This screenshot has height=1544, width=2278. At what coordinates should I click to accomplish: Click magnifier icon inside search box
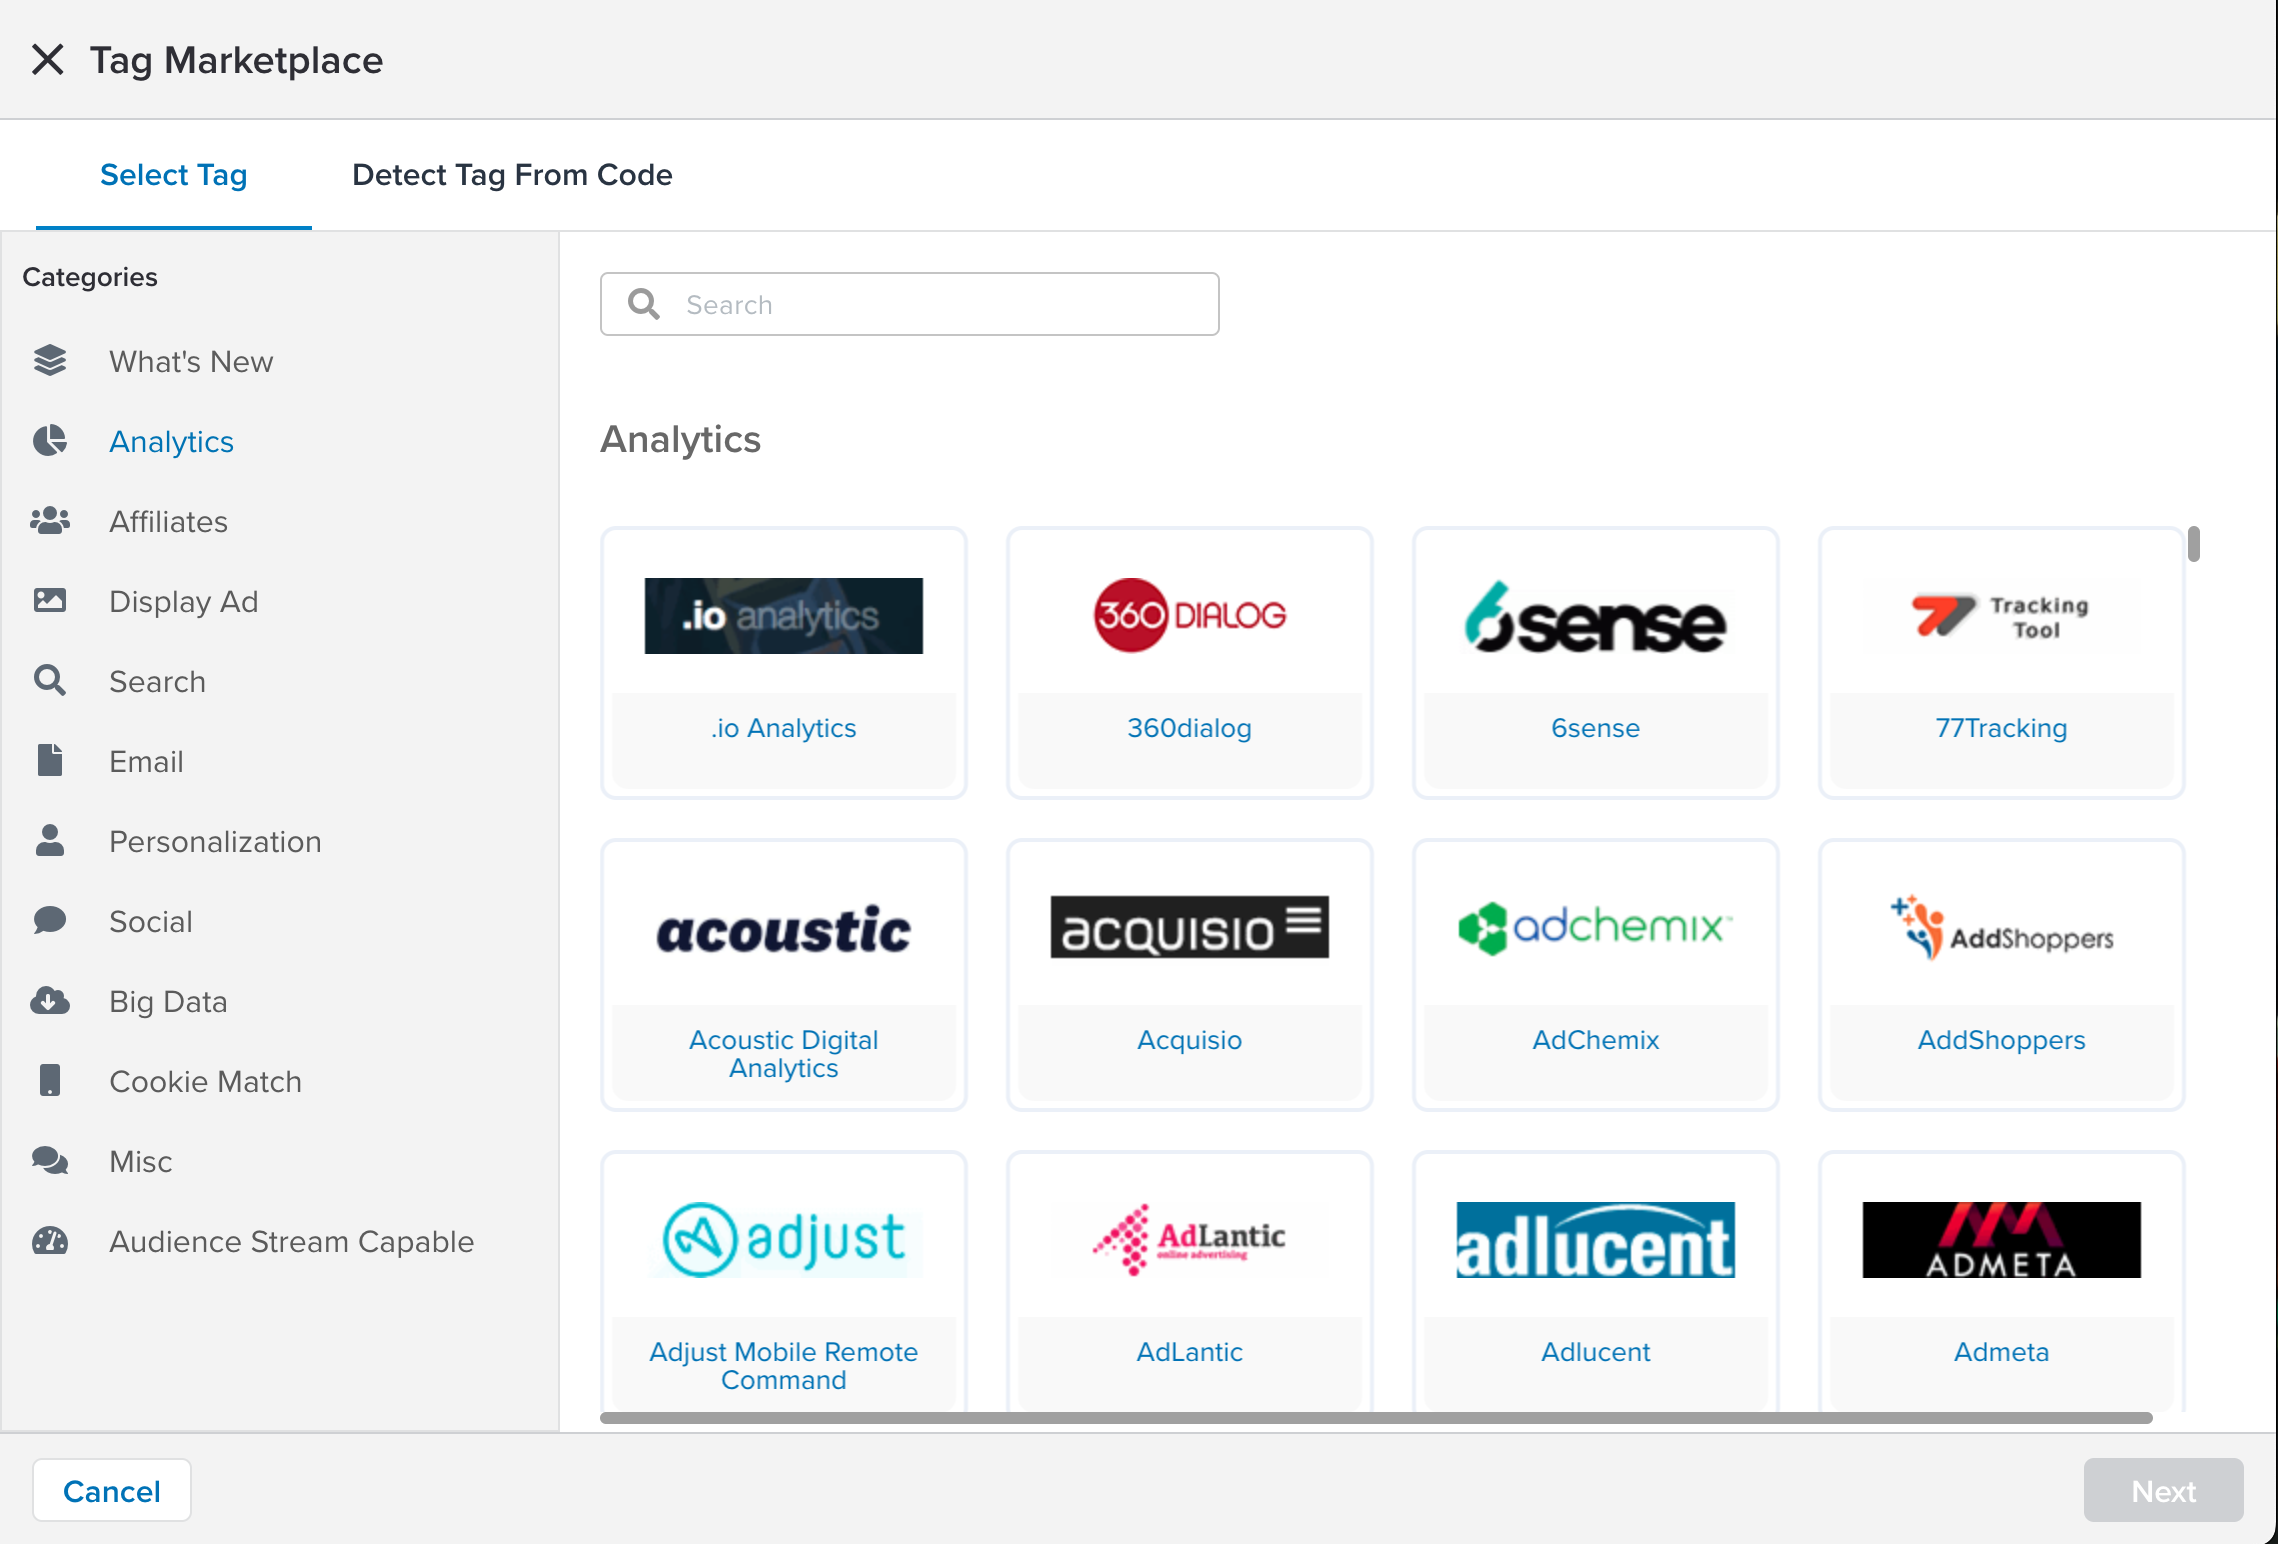tap(644, 304)
